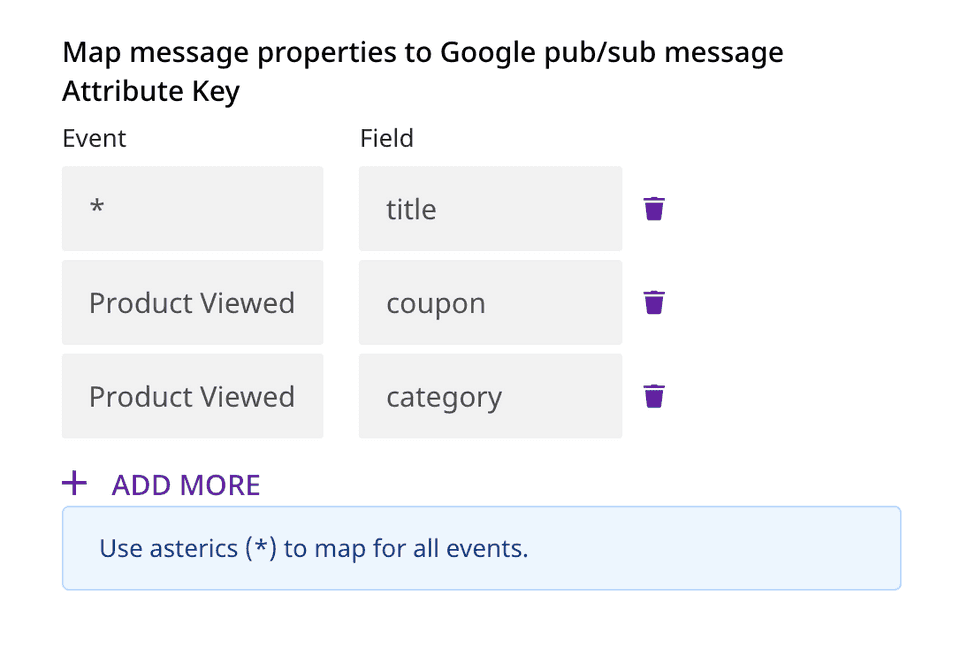
Task: Click the plus icon before ADD MORE
Action: 75,485
